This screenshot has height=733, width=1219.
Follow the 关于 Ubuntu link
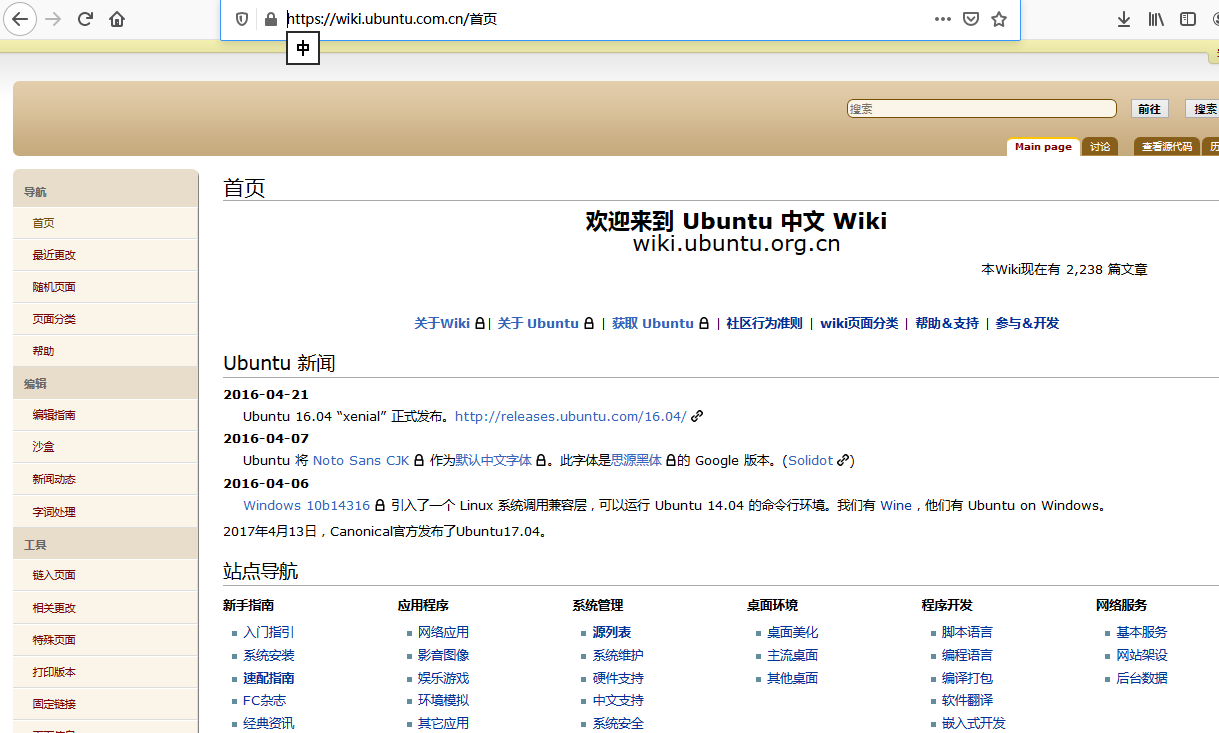(x=538, y=323)
